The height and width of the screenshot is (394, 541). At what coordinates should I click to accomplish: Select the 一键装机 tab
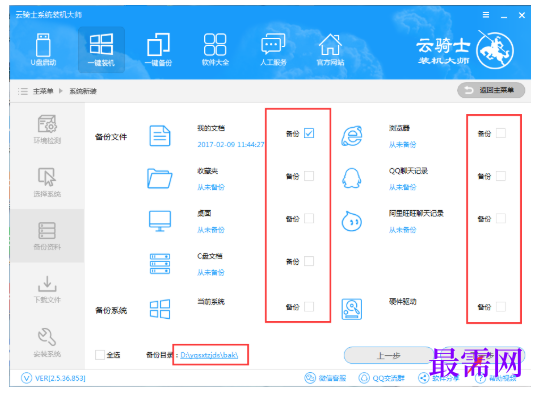pos(101,49)
